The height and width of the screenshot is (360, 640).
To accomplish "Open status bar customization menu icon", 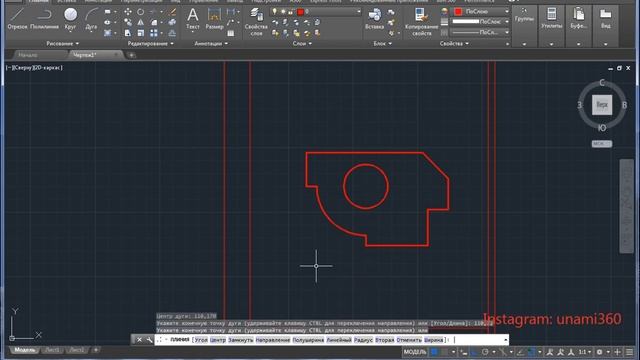I will (629, 352).
